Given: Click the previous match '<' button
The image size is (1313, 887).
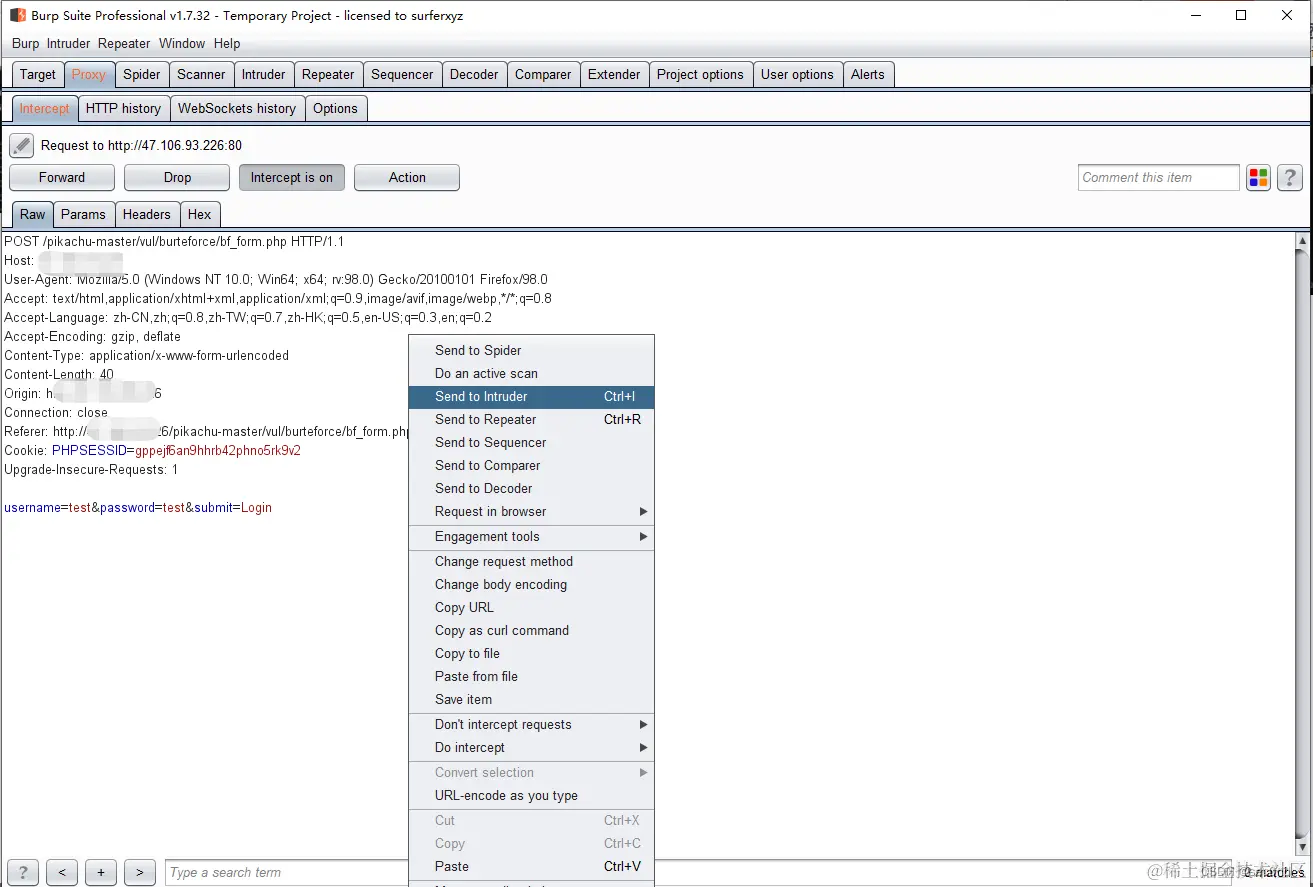Looking at the screenshot, I should pyautogui.click(x=62, y=872).
